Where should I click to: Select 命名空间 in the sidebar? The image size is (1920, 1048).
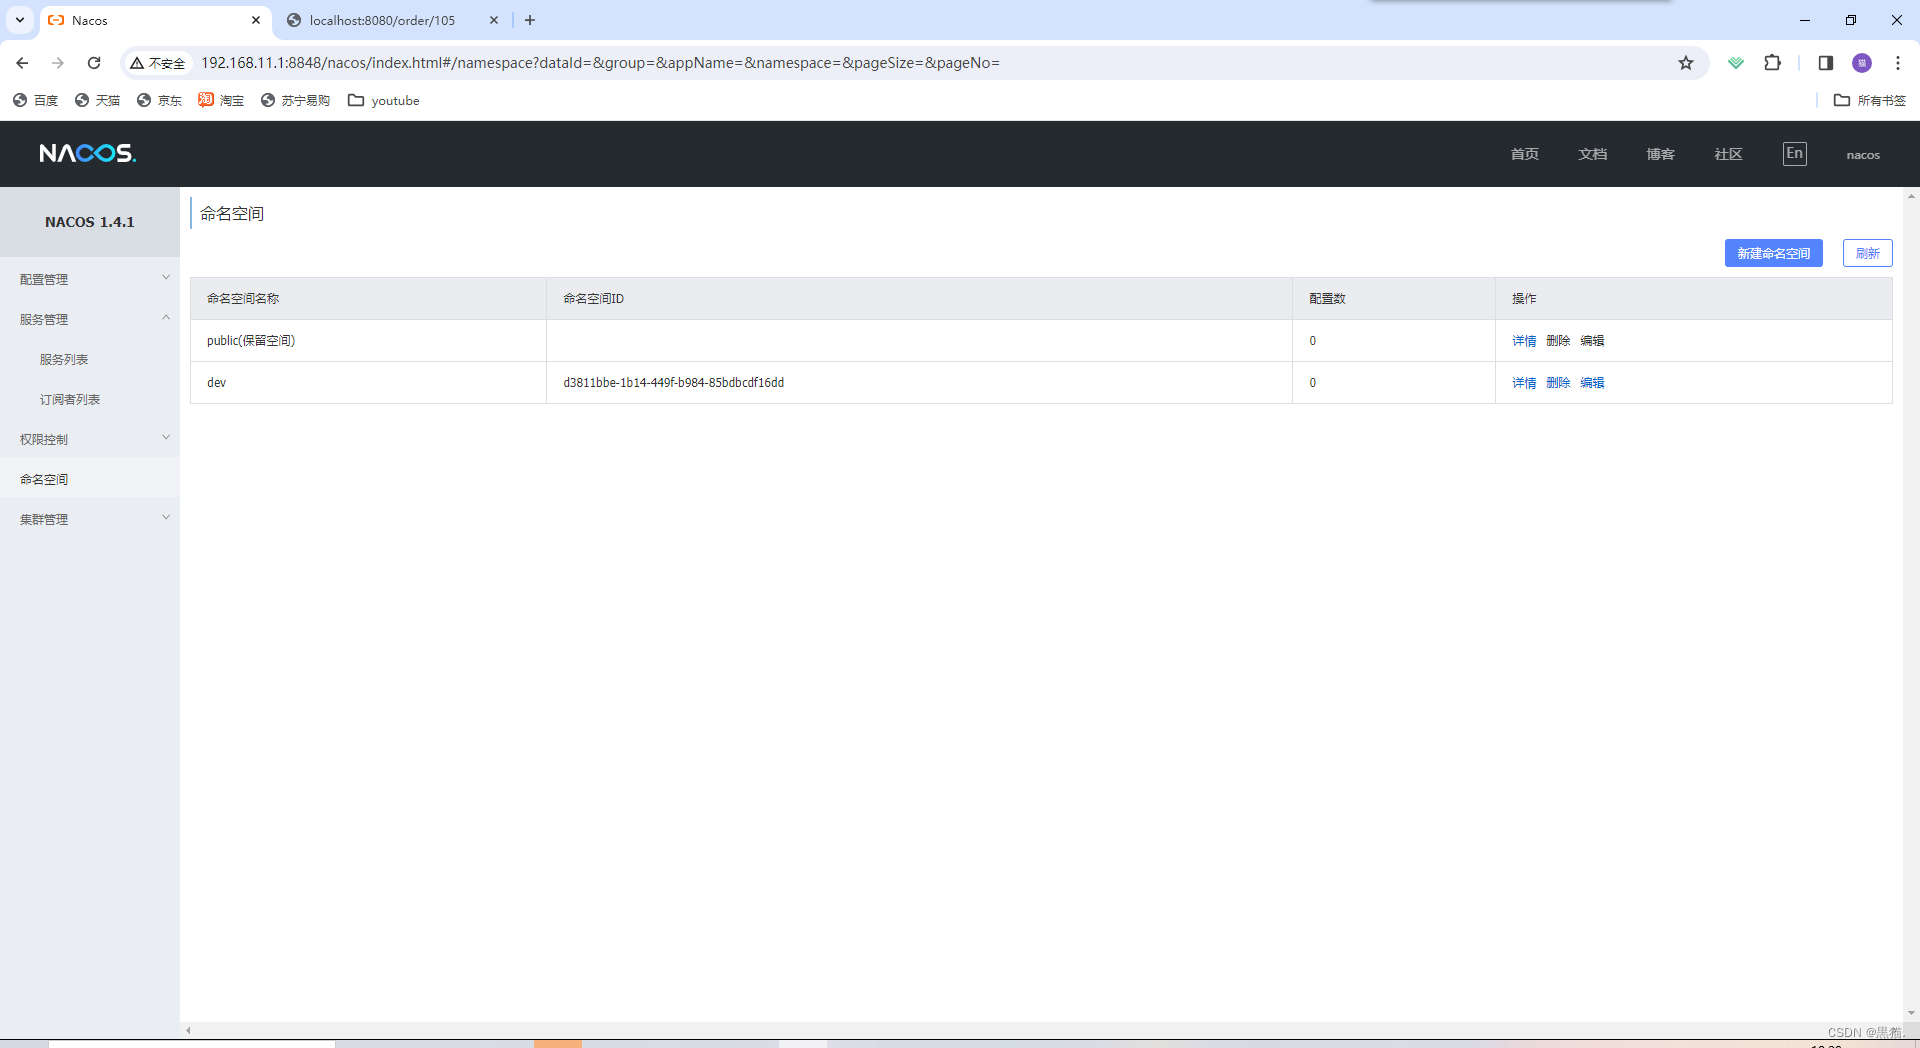(90, 479)
